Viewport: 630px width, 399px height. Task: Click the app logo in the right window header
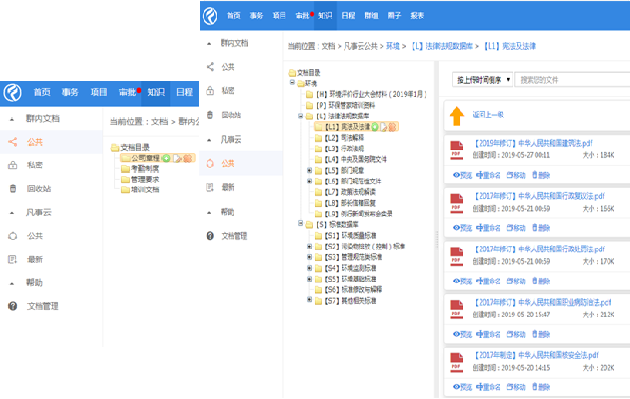coord(210,16)
